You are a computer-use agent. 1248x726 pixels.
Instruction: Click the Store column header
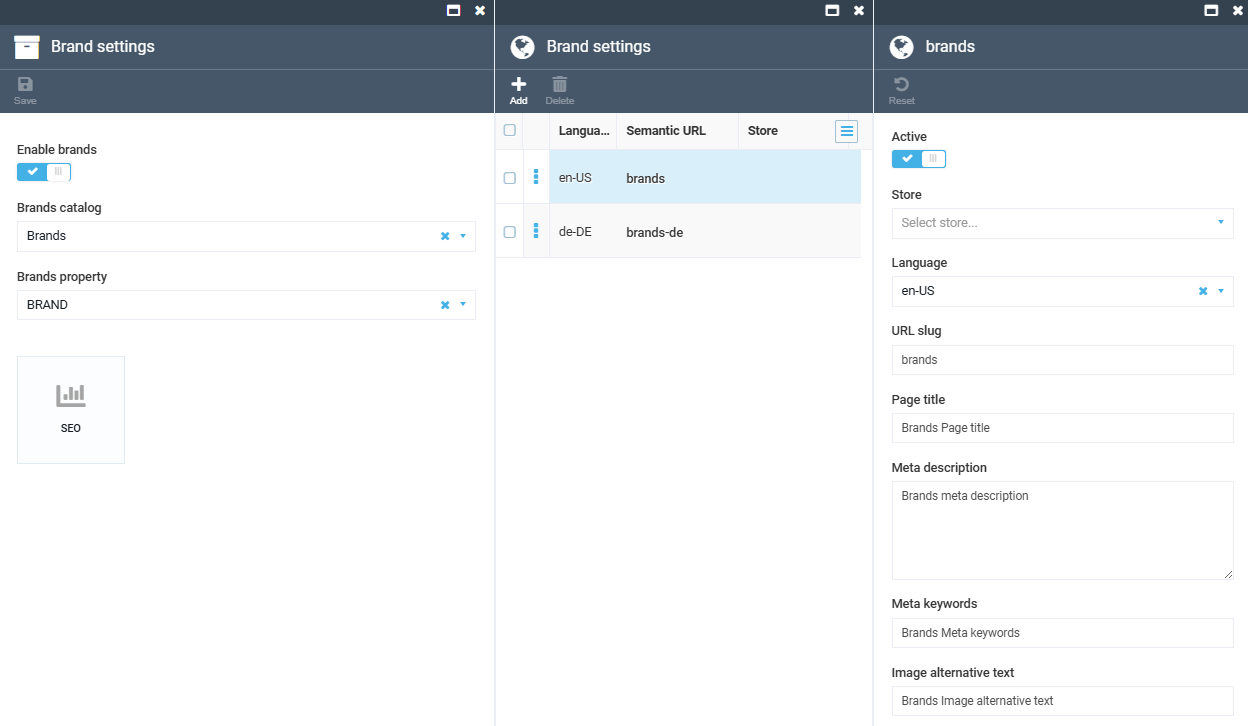763,131
